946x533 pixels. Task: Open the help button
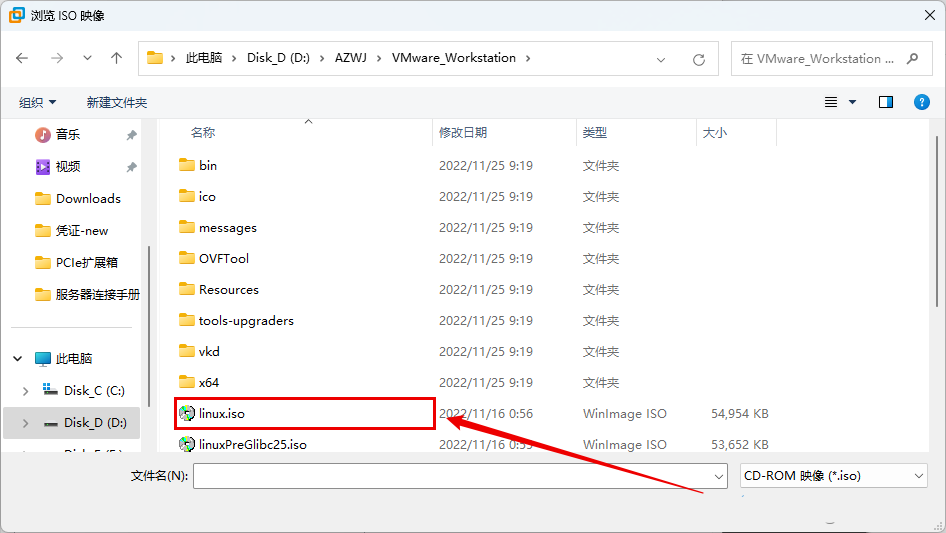pos(922,102)
